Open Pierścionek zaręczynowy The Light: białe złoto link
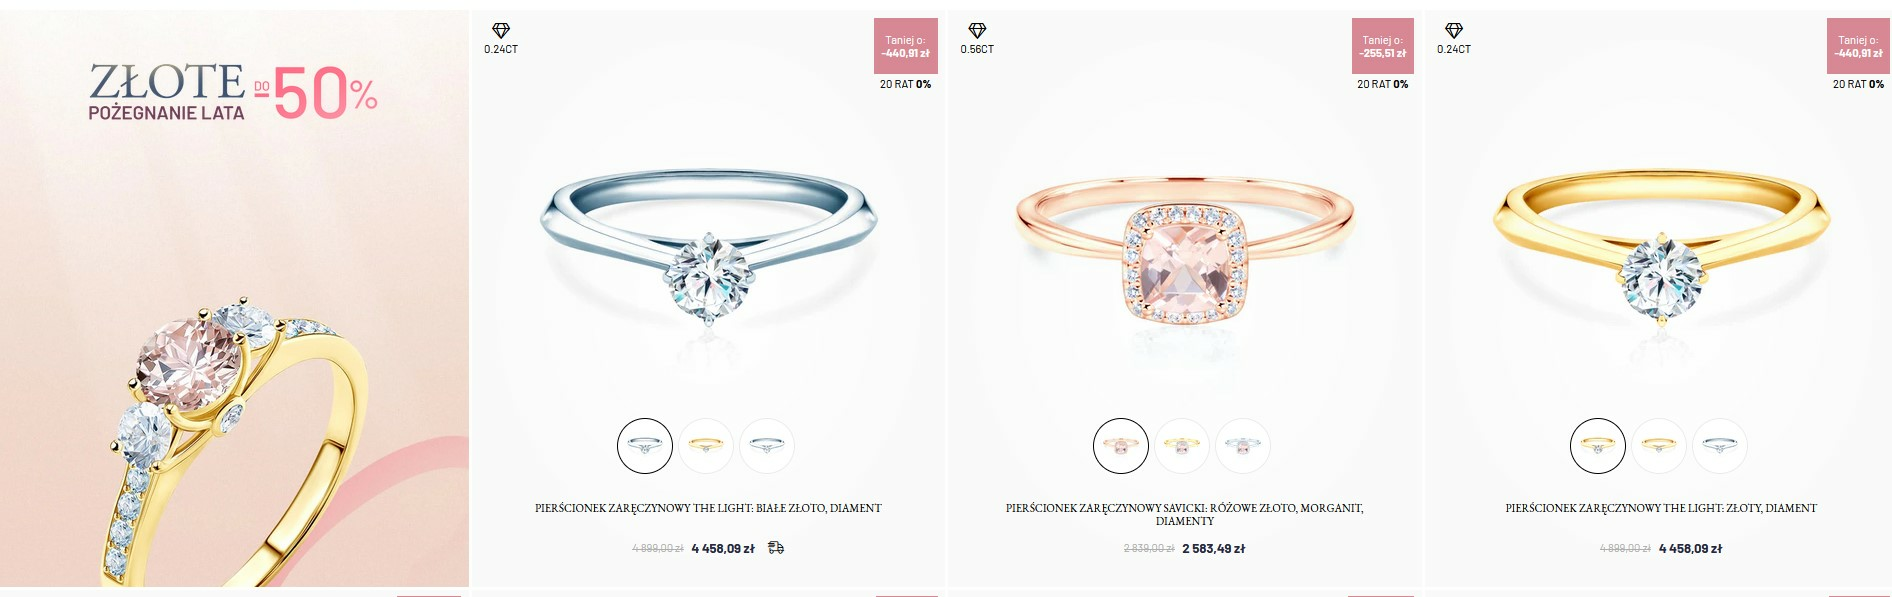The width and height of the screenshot is (1892, 597). (x=708, y=508)
